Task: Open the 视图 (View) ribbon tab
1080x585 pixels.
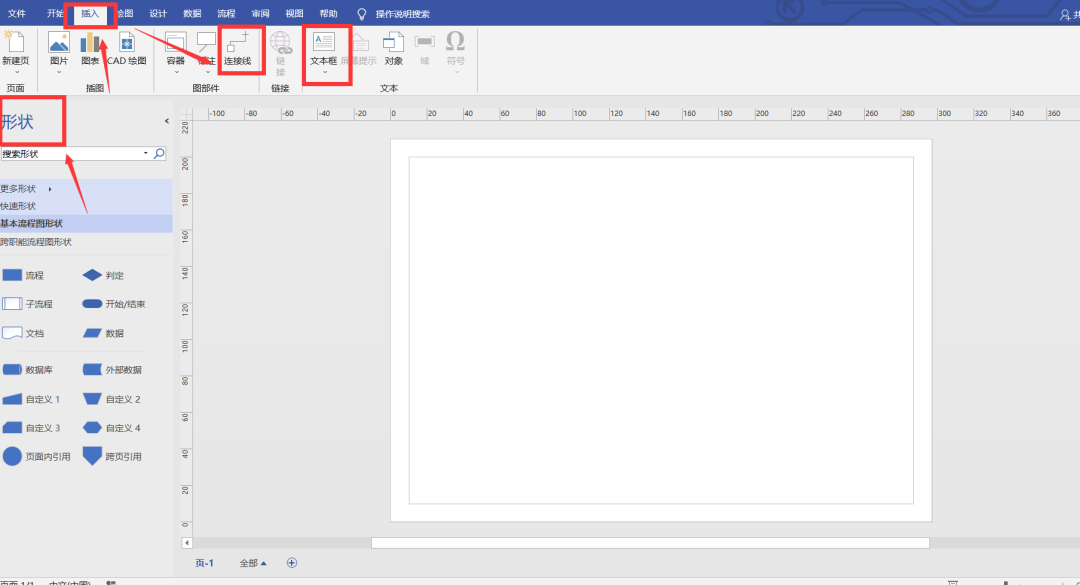Action: [294, 14]
